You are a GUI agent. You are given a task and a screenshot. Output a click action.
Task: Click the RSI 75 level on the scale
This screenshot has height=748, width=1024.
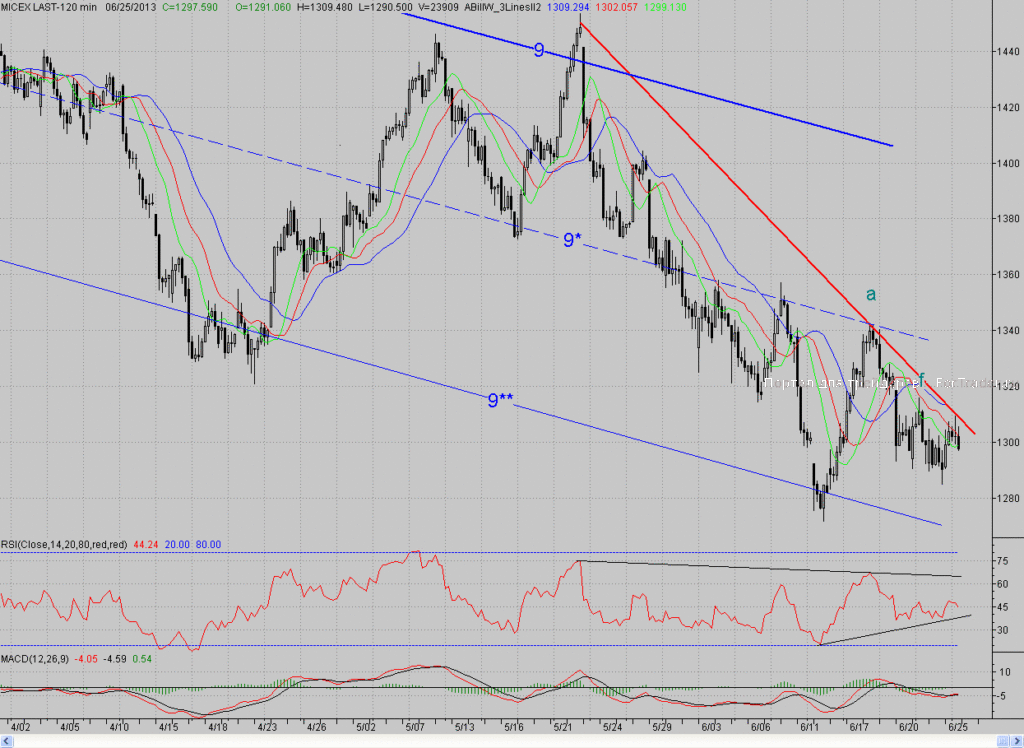point(1003,561)
